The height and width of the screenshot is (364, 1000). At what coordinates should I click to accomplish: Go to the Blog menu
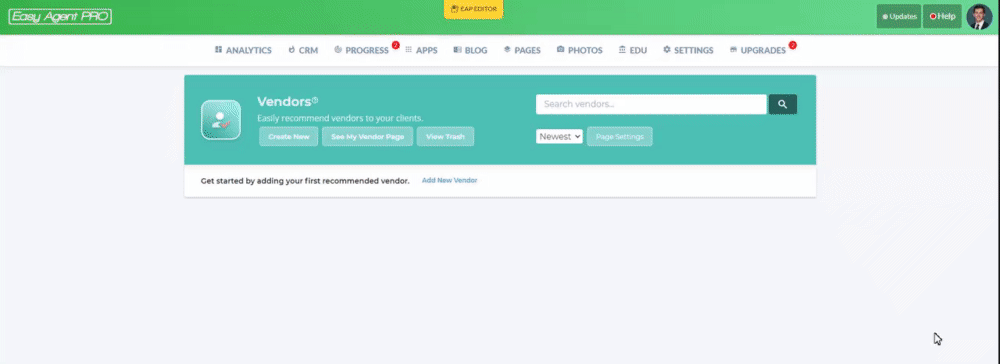point(471,50)
